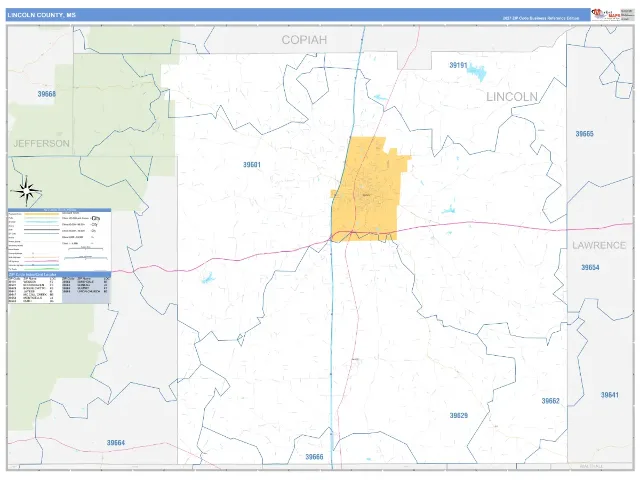Click ZIP code label 39641
This screenshot has height=480, width=640.
(609, 395)
